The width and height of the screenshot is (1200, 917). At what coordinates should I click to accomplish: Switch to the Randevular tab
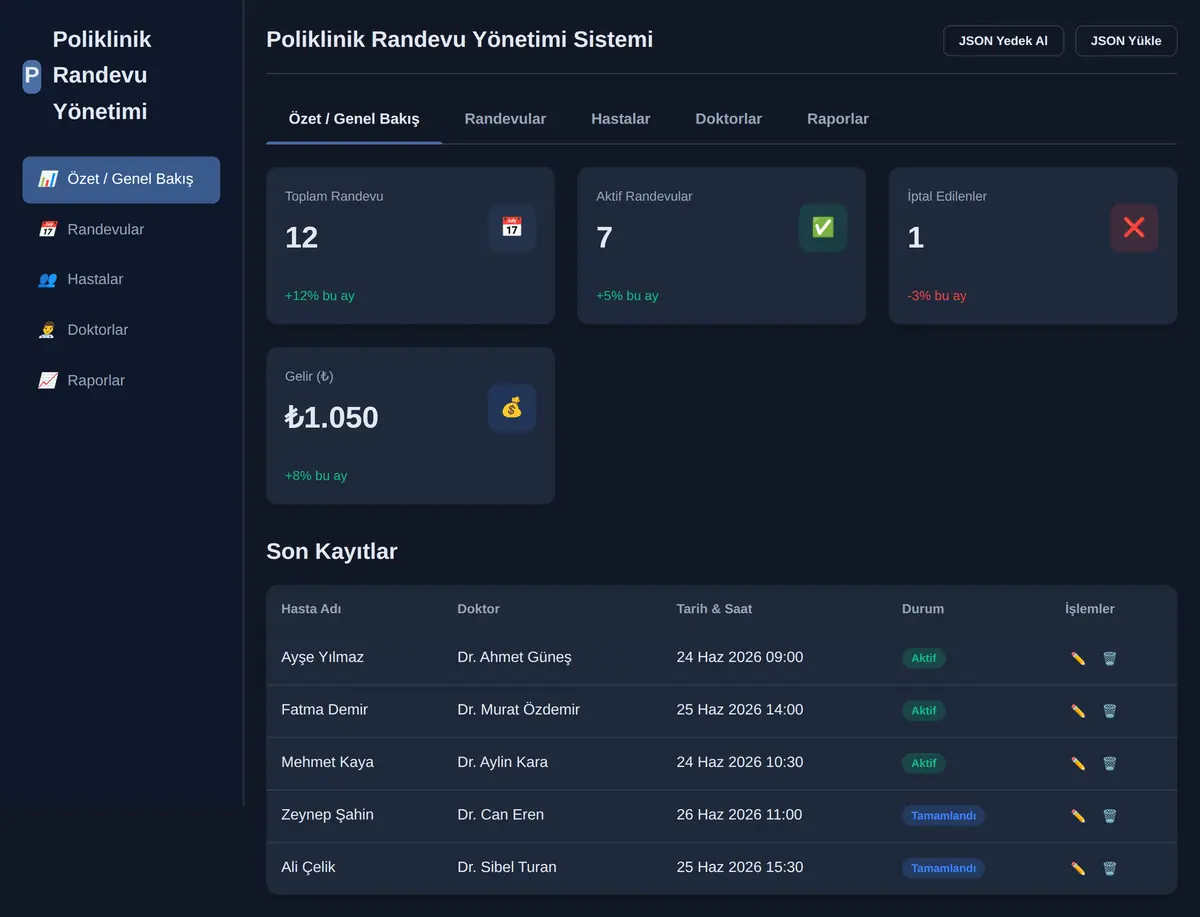(505, 119)
